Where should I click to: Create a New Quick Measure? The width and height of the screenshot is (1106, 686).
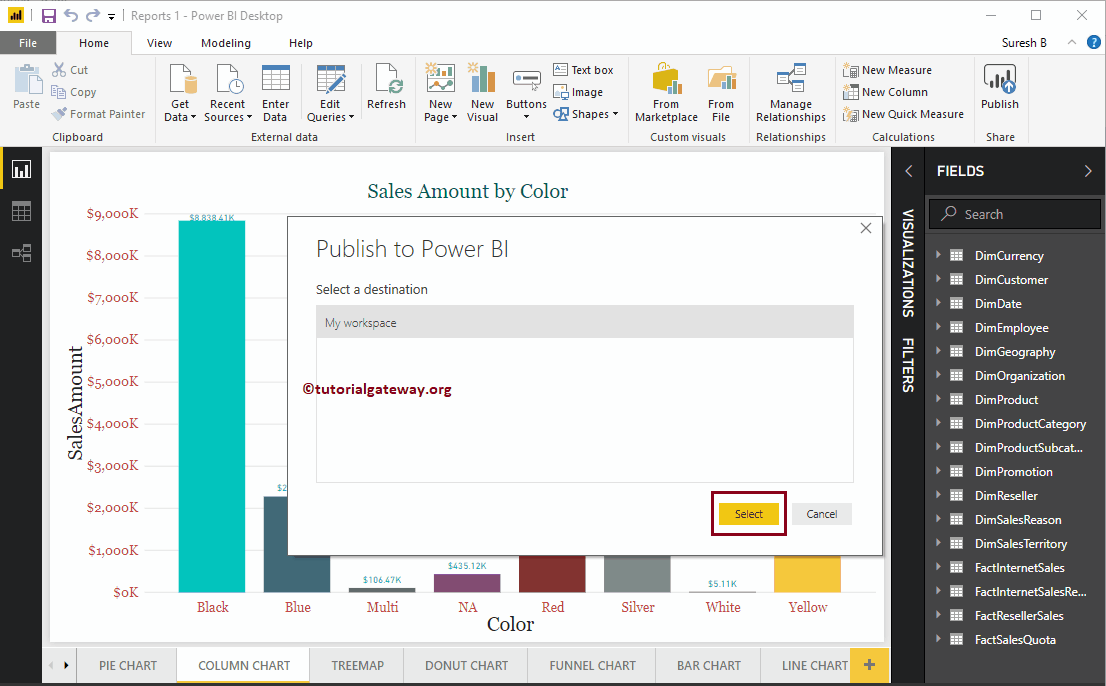coord(904,114)
